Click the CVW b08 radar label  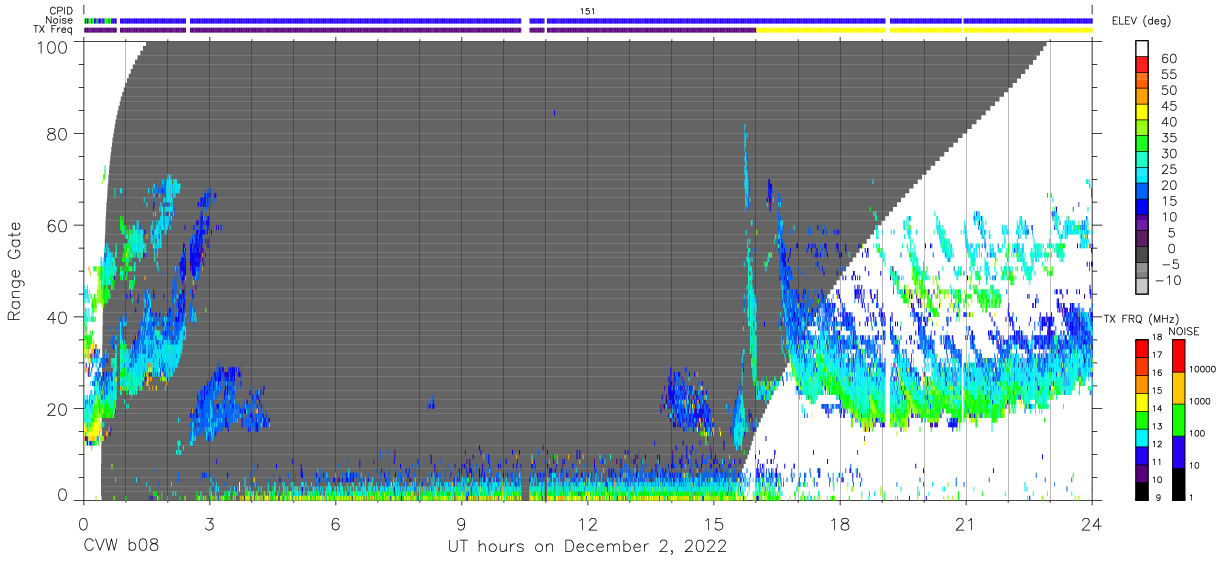(x=121, y=547)
